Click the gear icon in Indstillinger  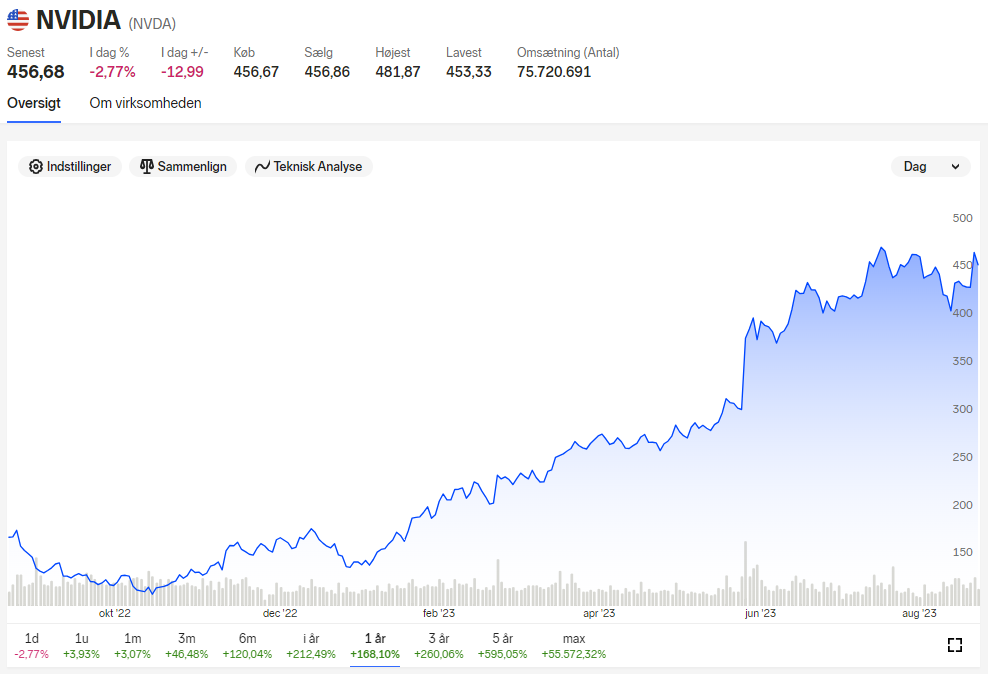pos(36,166)
